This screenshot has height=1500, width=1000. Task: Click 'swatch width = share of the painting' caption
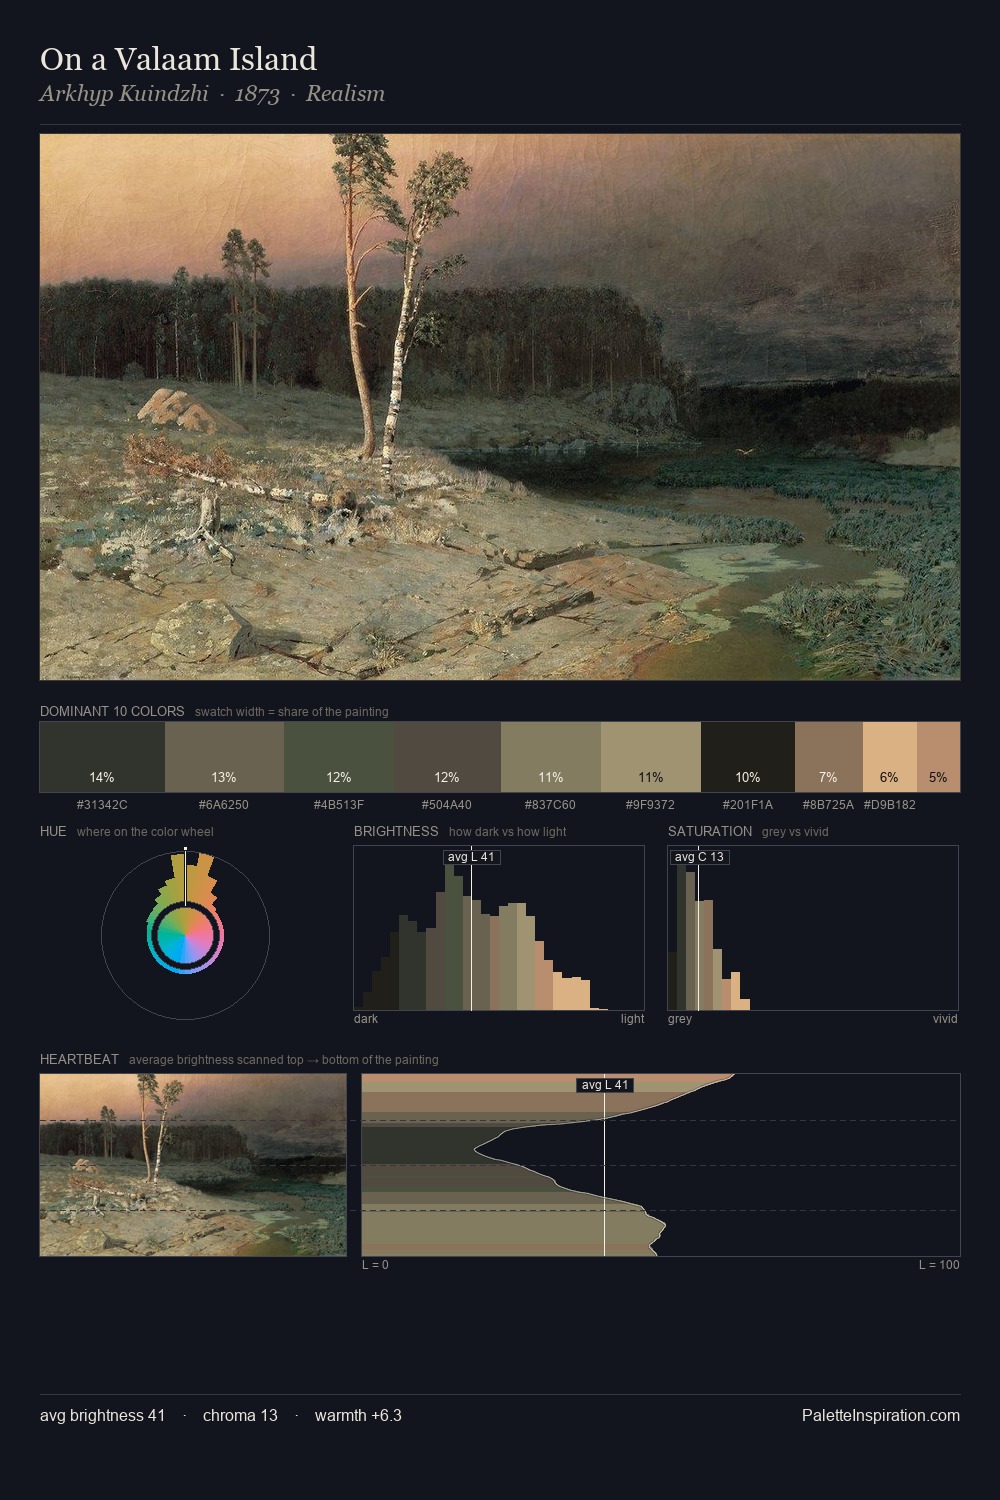pyautogui.click(x=292, y=712)
